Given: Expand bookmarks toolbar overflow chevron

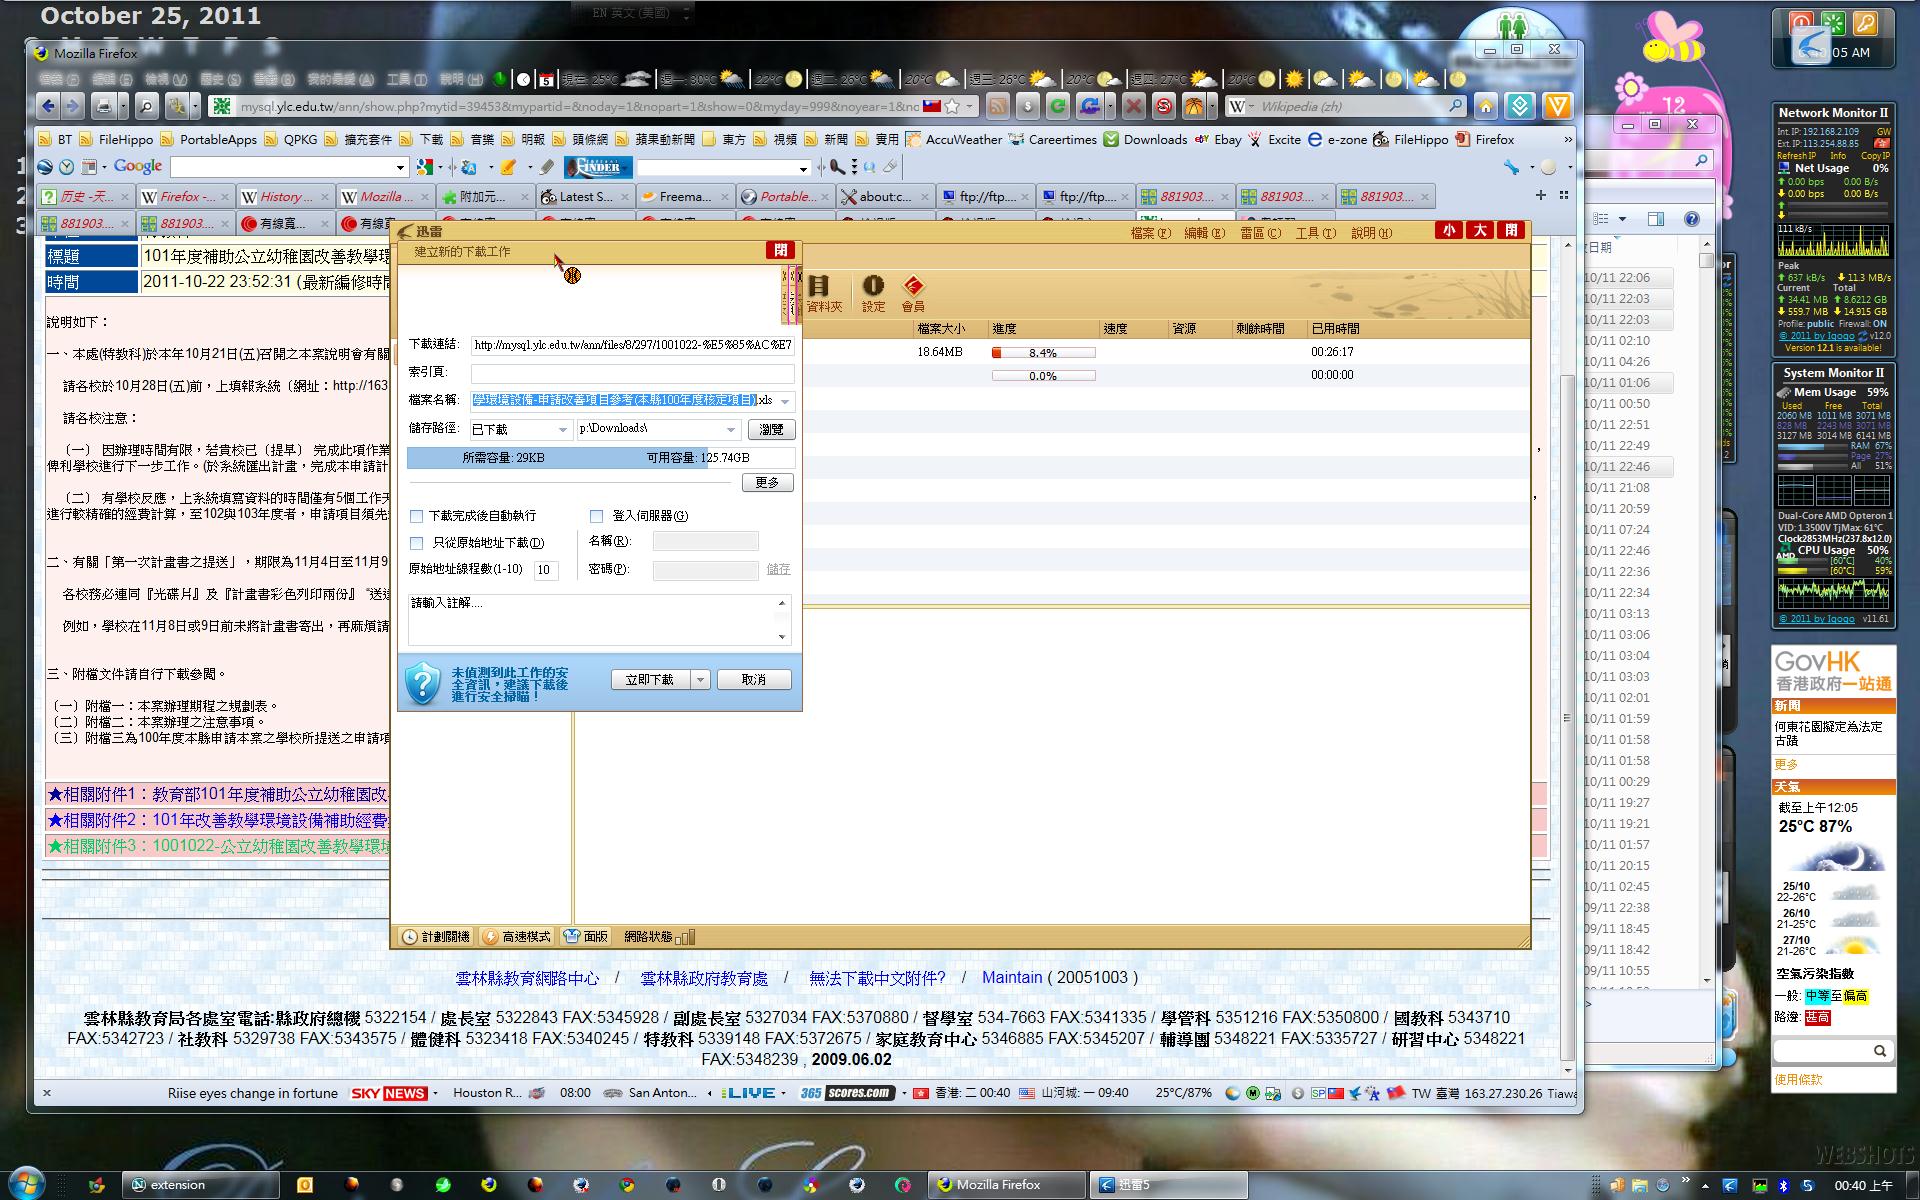Looking at the screenshot, I should point(1567,139).
